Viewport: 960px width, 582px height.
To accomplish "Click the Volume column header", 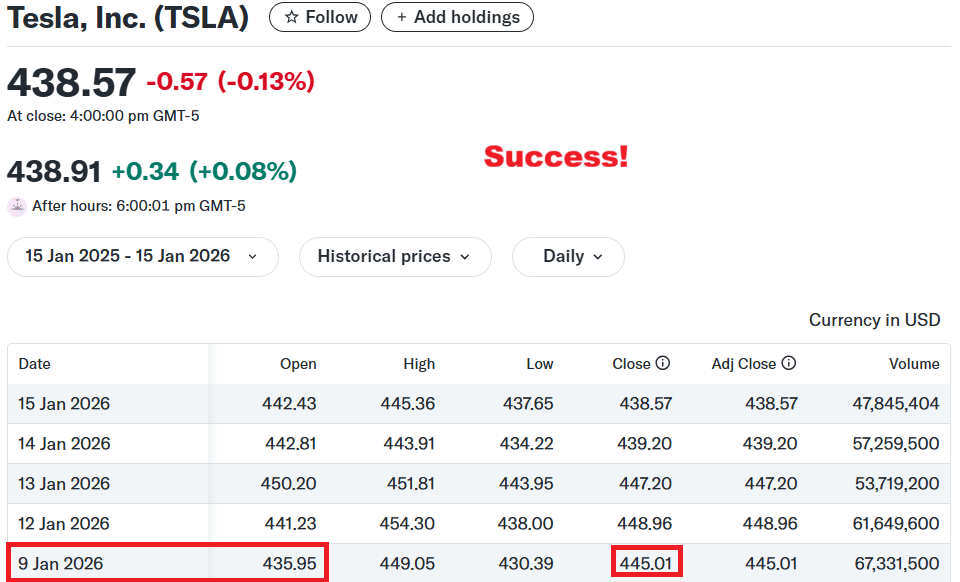I will 914,364.
